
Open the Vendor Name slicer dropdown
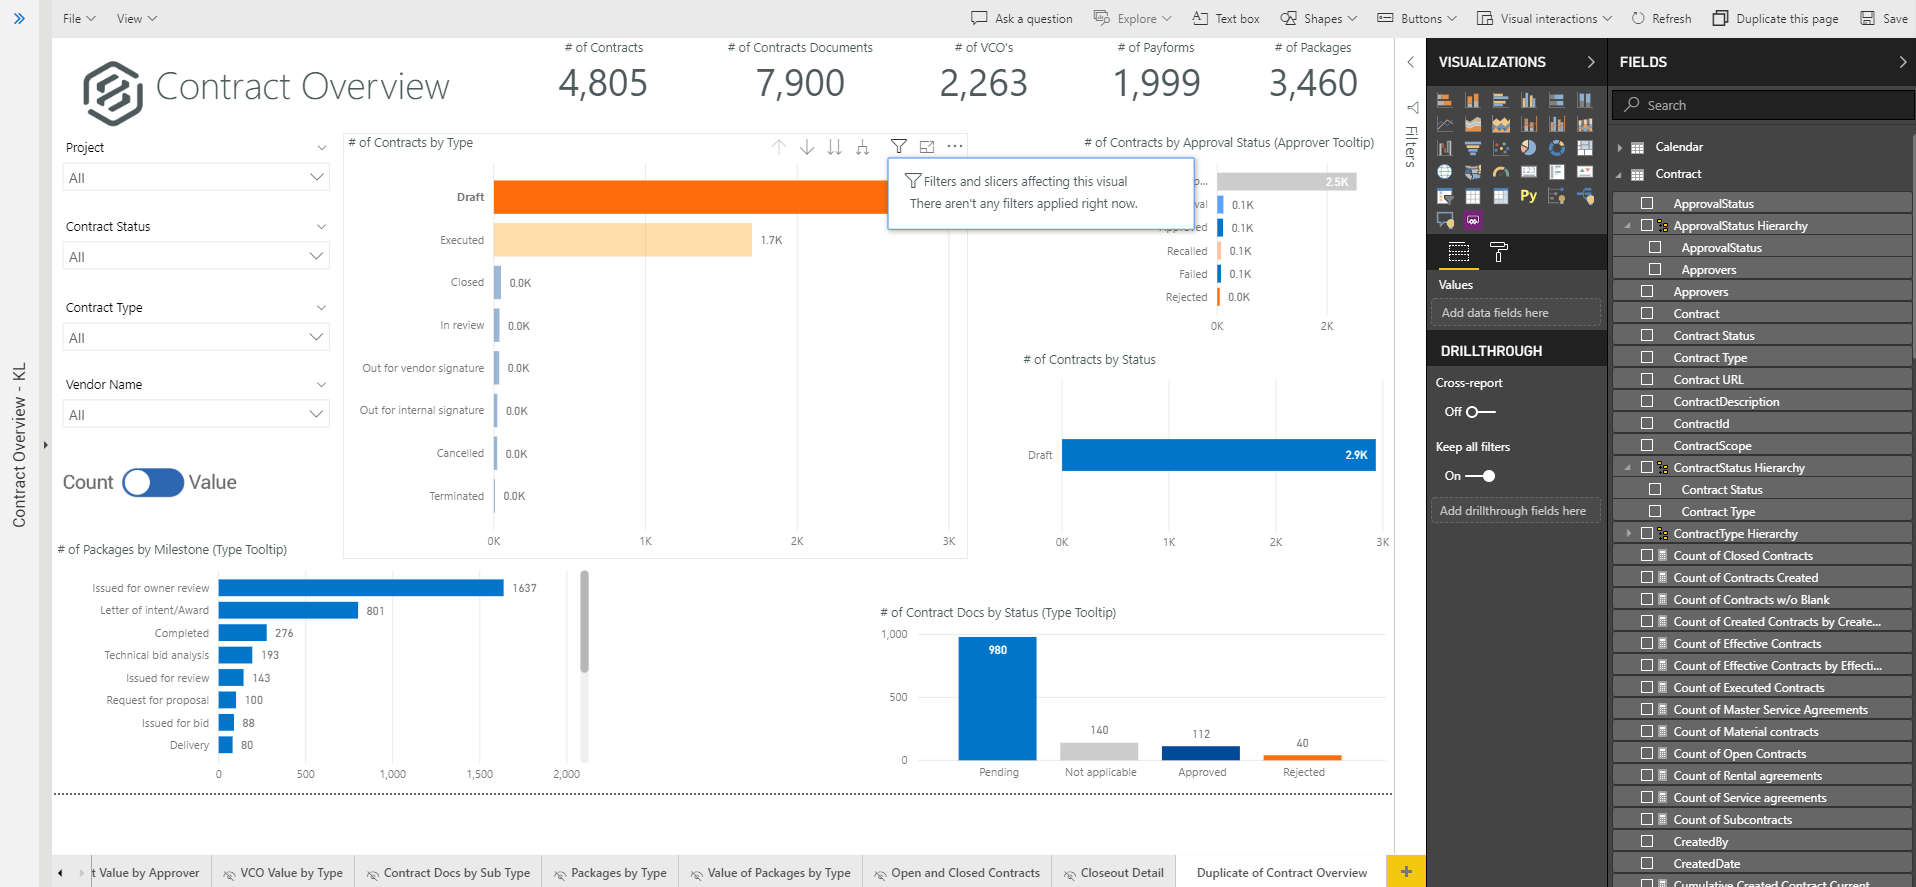(x=196, y=414)
